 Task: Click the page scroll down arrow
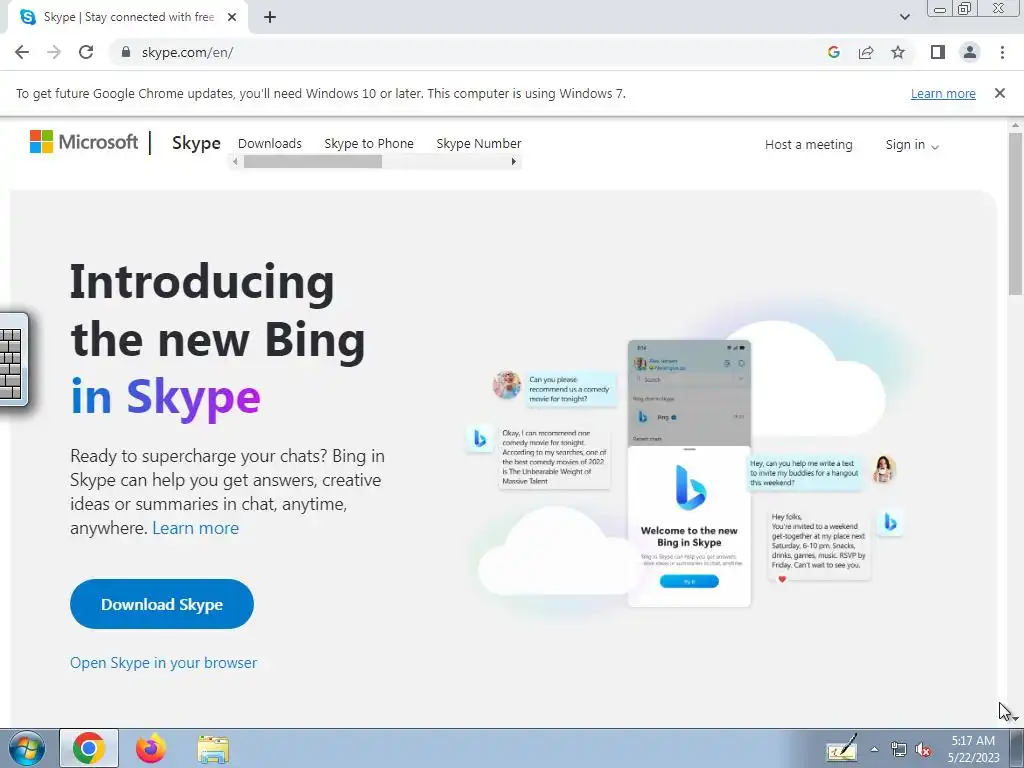coord(1015,718)
